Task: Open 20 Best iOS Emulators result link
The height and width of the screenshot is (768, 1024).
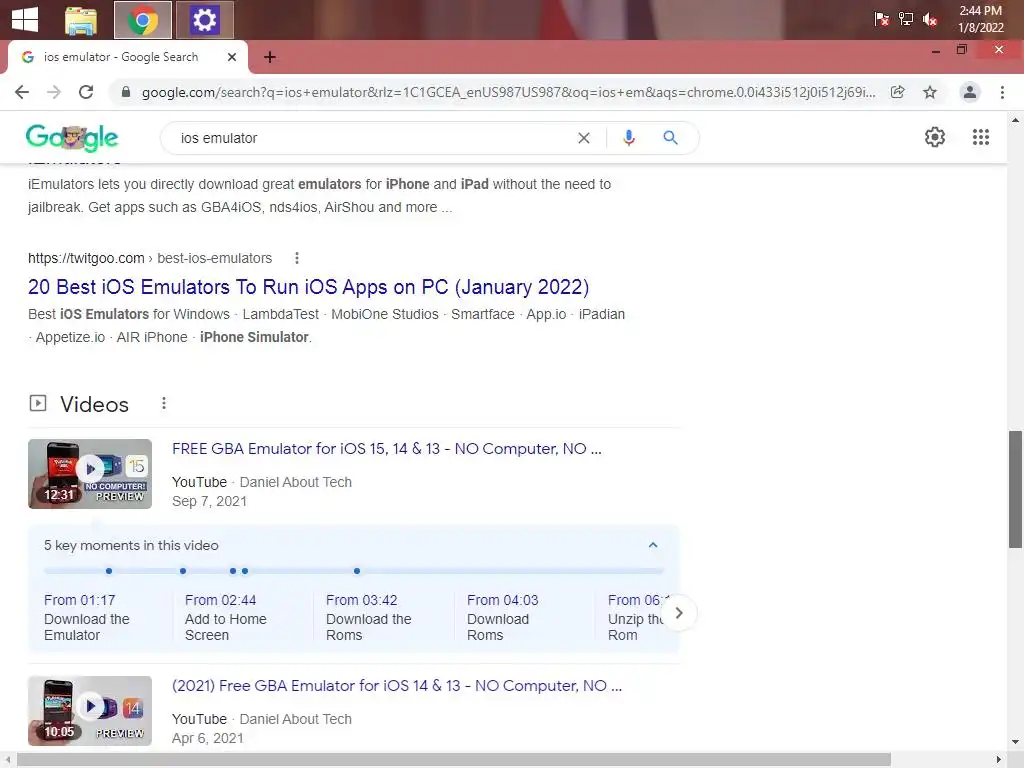Action: tap(308, 287)
